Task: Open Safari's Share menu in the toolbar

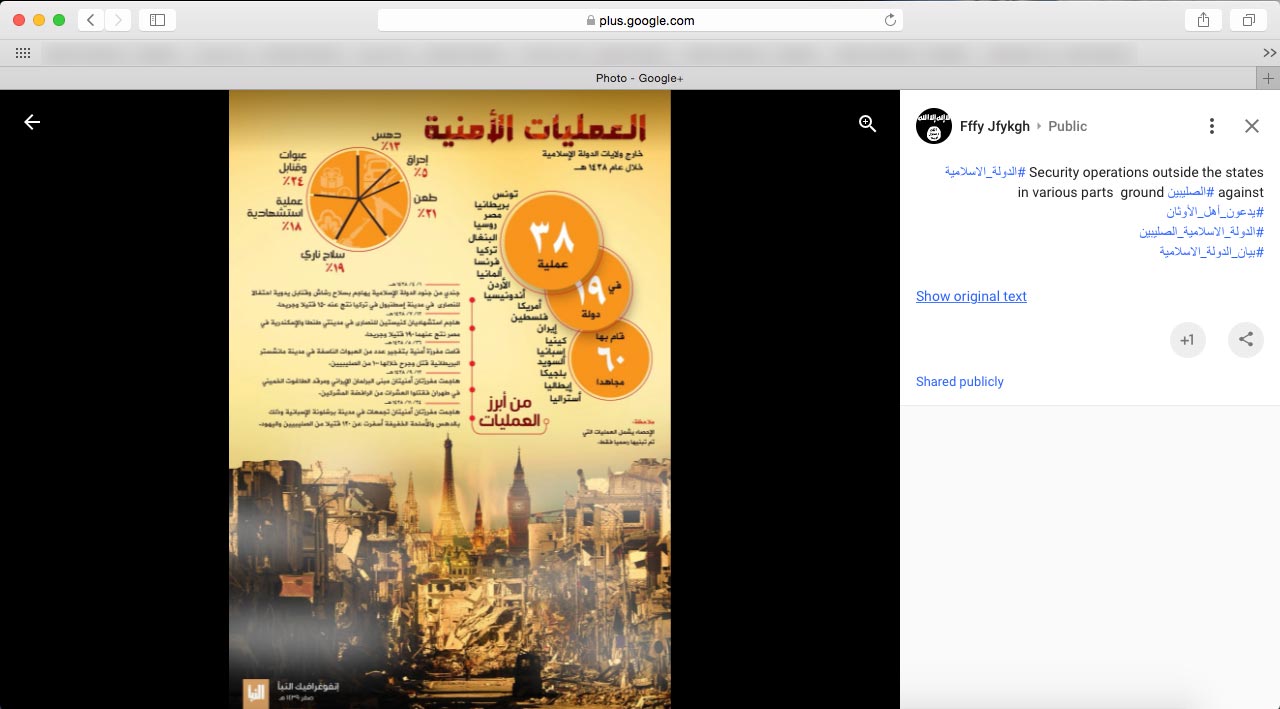Action: pyautogui.click(x=1202, y=20)
